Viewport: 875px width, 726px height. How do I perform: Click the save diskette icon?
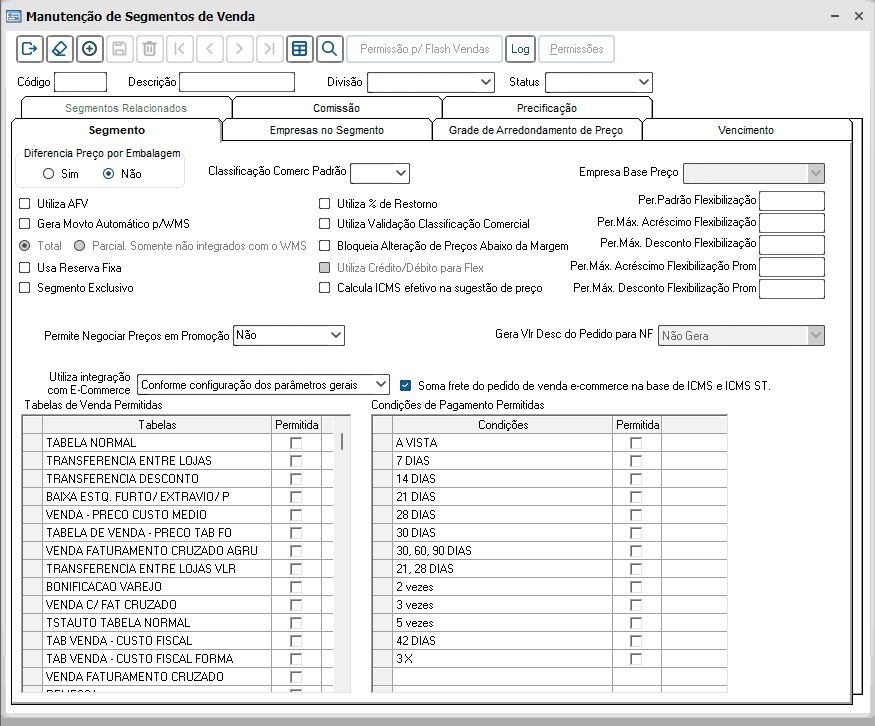click(x=119, y=49)
